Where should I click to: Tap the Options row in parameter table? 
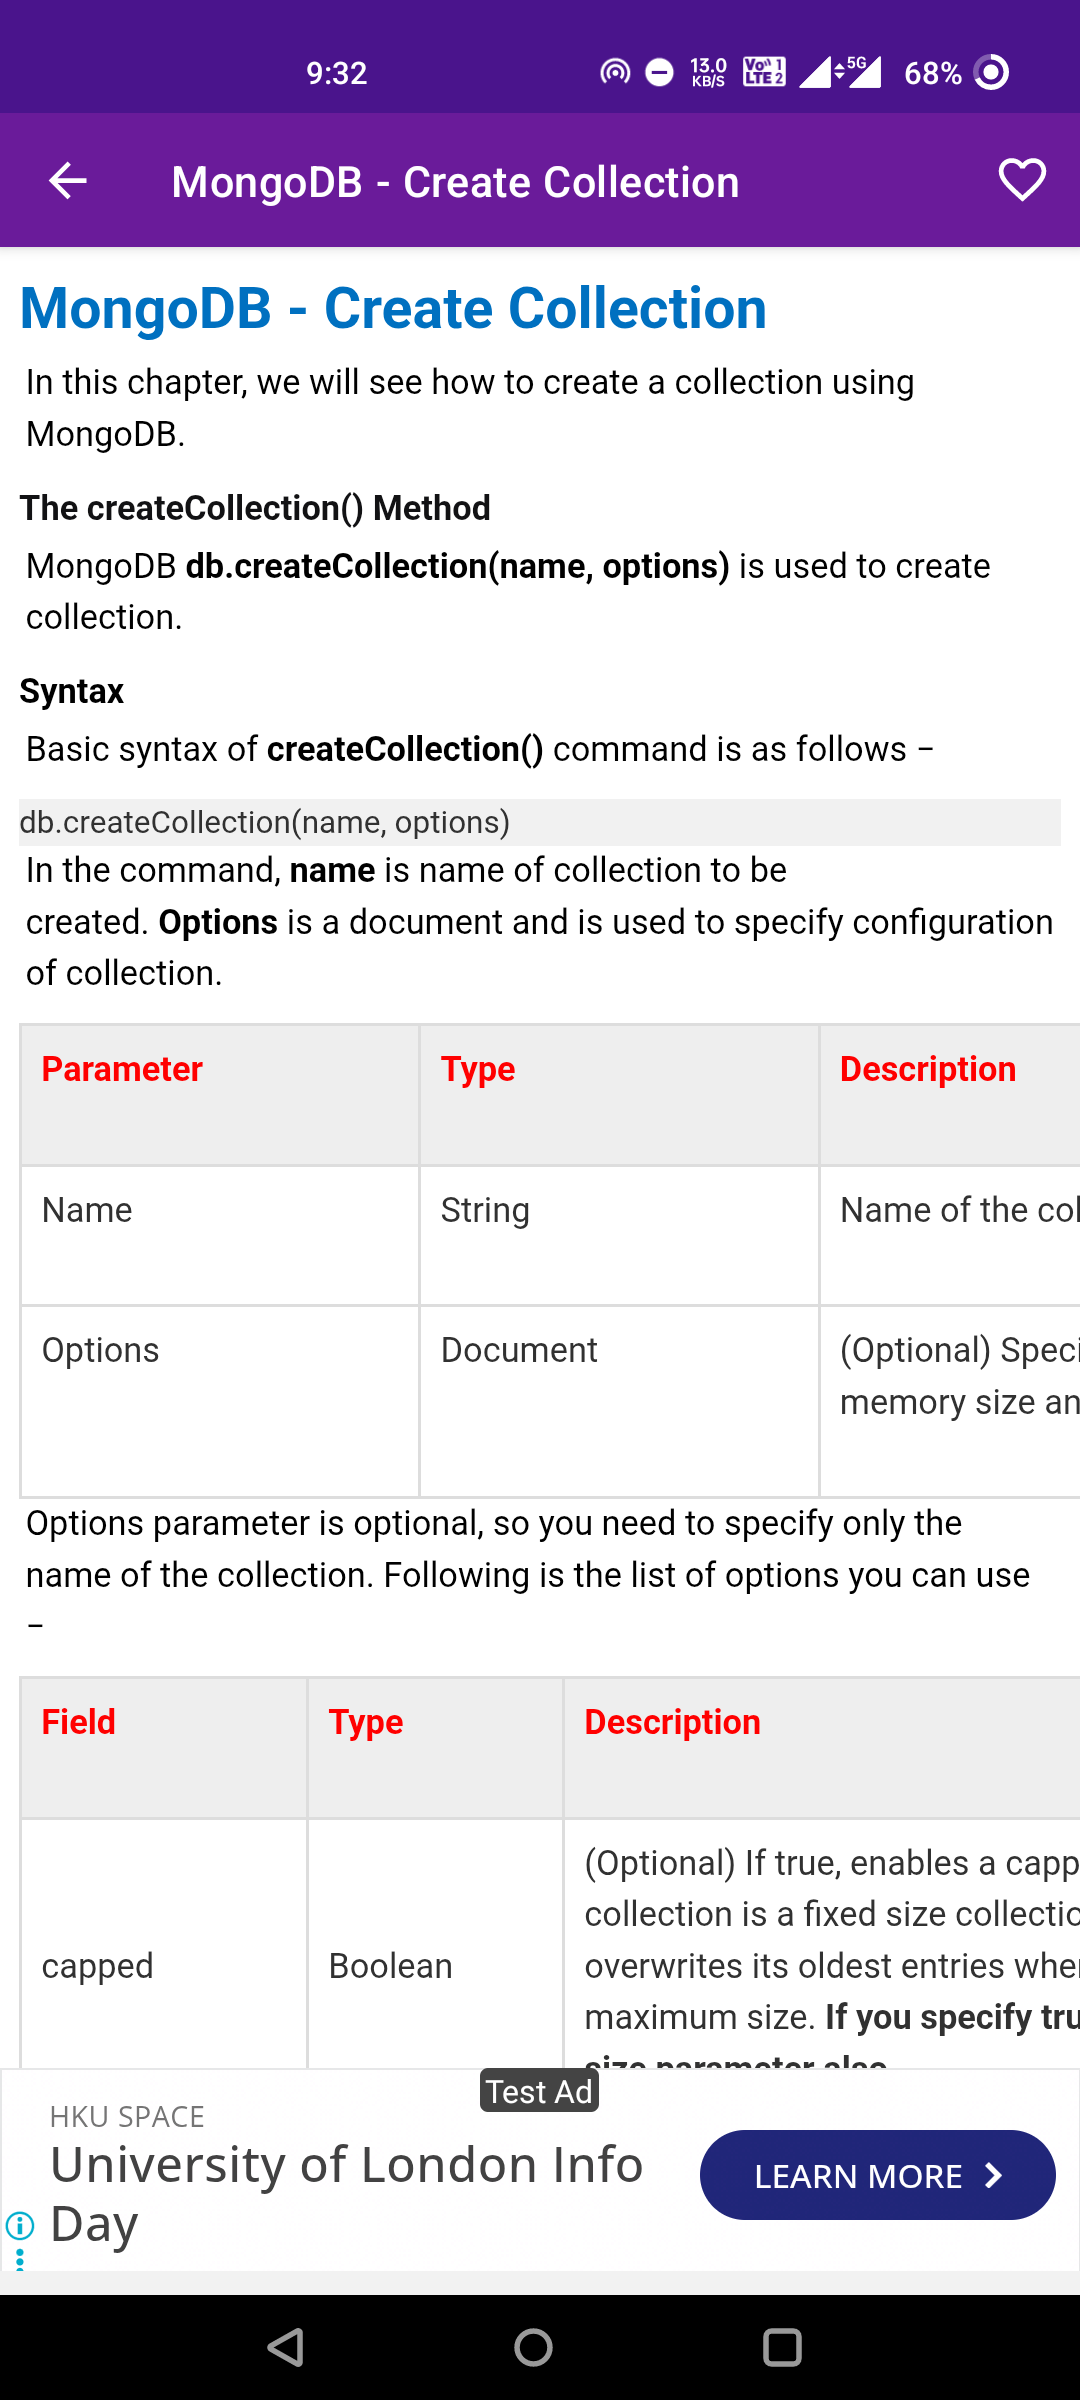point(100,1350)
